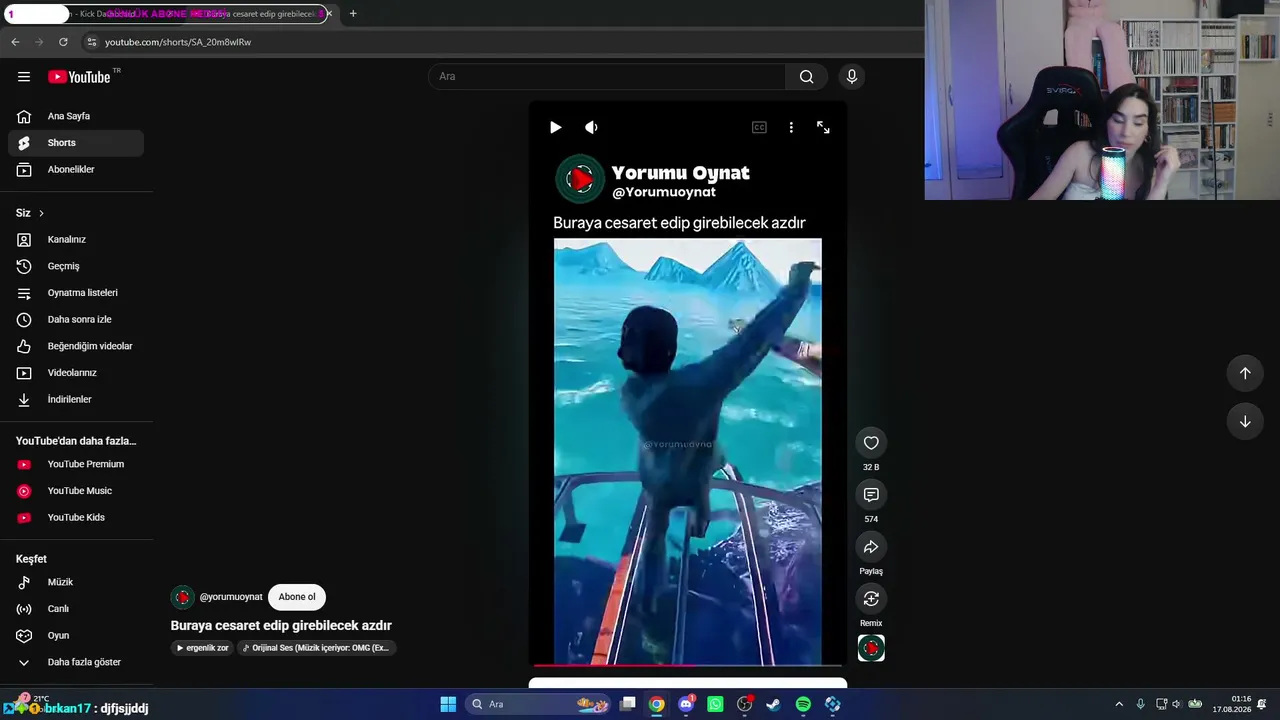1280x720 pixels.
Task: Open Steam from the taskbar
Action: [773, 704]
